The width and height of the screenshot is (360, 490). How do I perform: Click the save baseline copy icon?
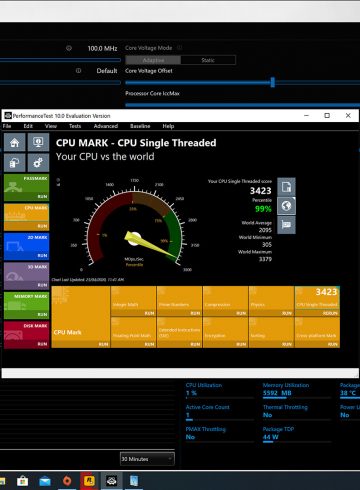click(14, 163)
